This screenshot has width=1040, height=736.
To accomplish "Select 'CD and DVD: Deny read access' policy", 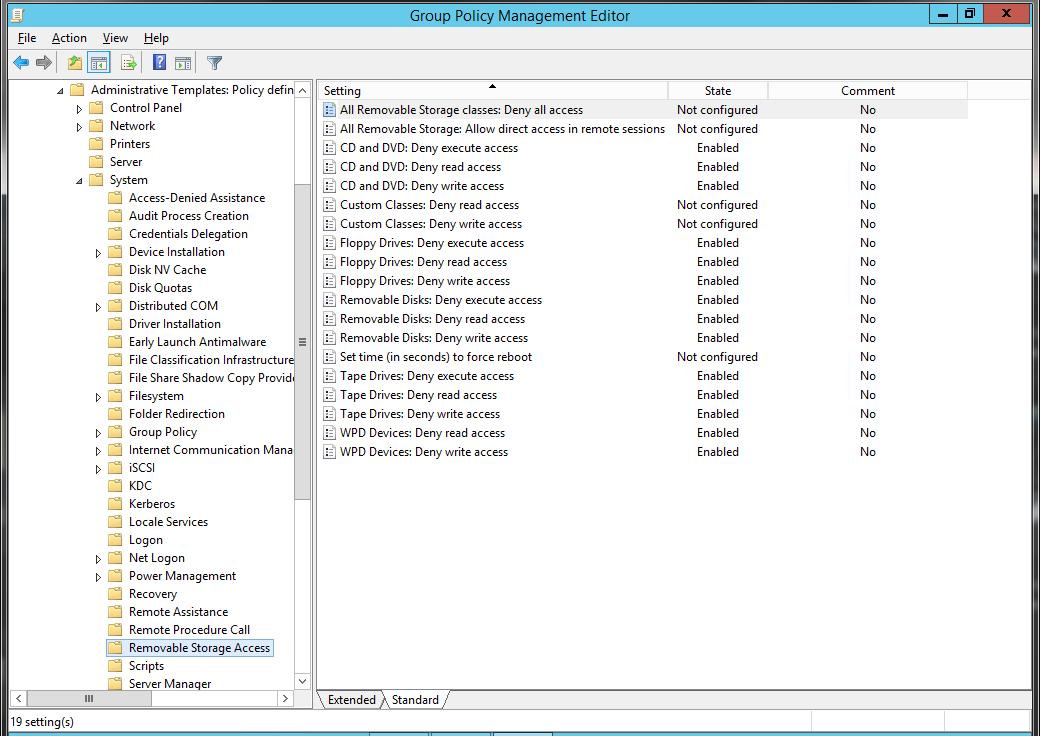I will click(420, 167).
